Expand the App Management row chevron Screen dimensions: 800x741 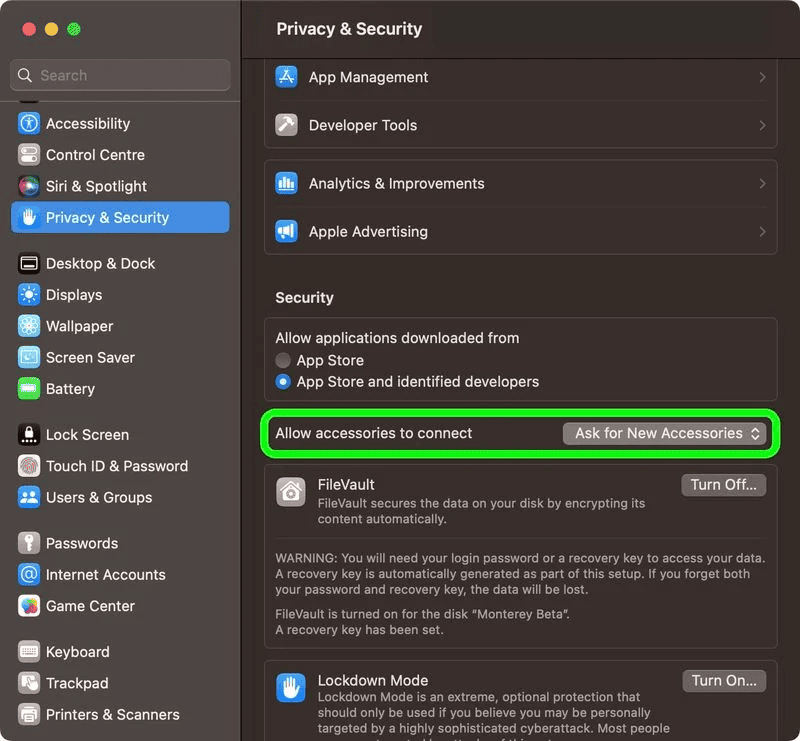762,78
